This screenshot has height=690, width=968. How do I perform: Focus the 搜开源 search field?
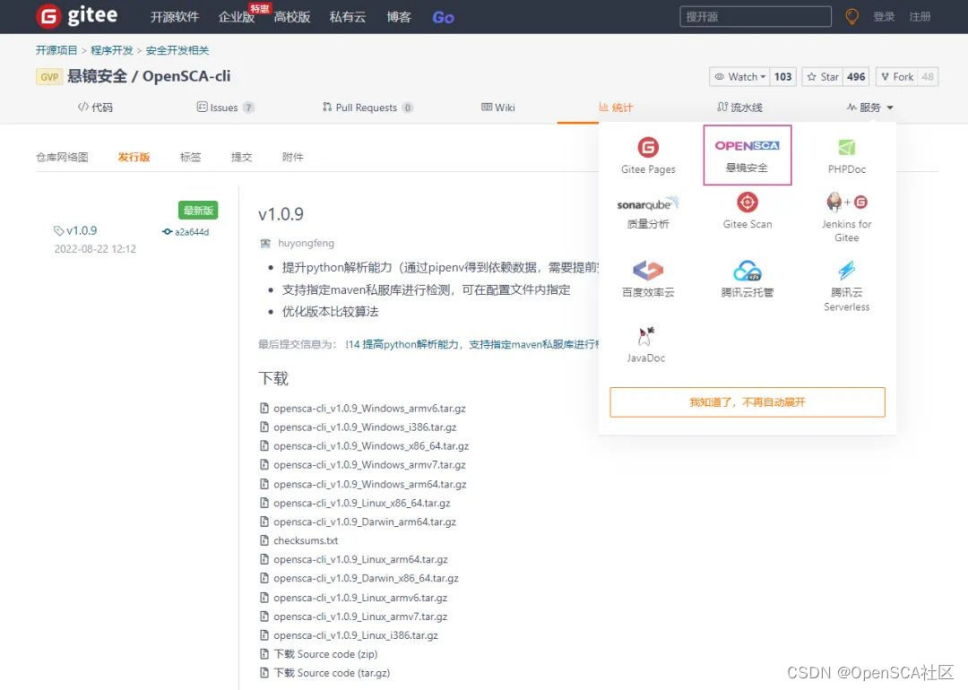click(x=756, y=17)
